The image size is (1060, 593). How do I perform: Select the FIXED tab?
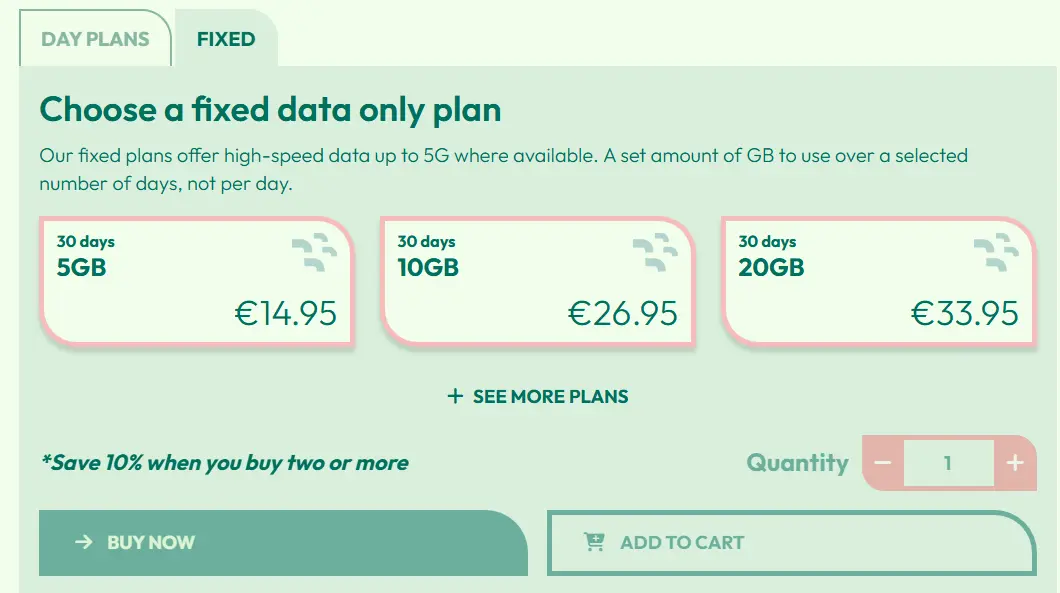pos(226,38)
